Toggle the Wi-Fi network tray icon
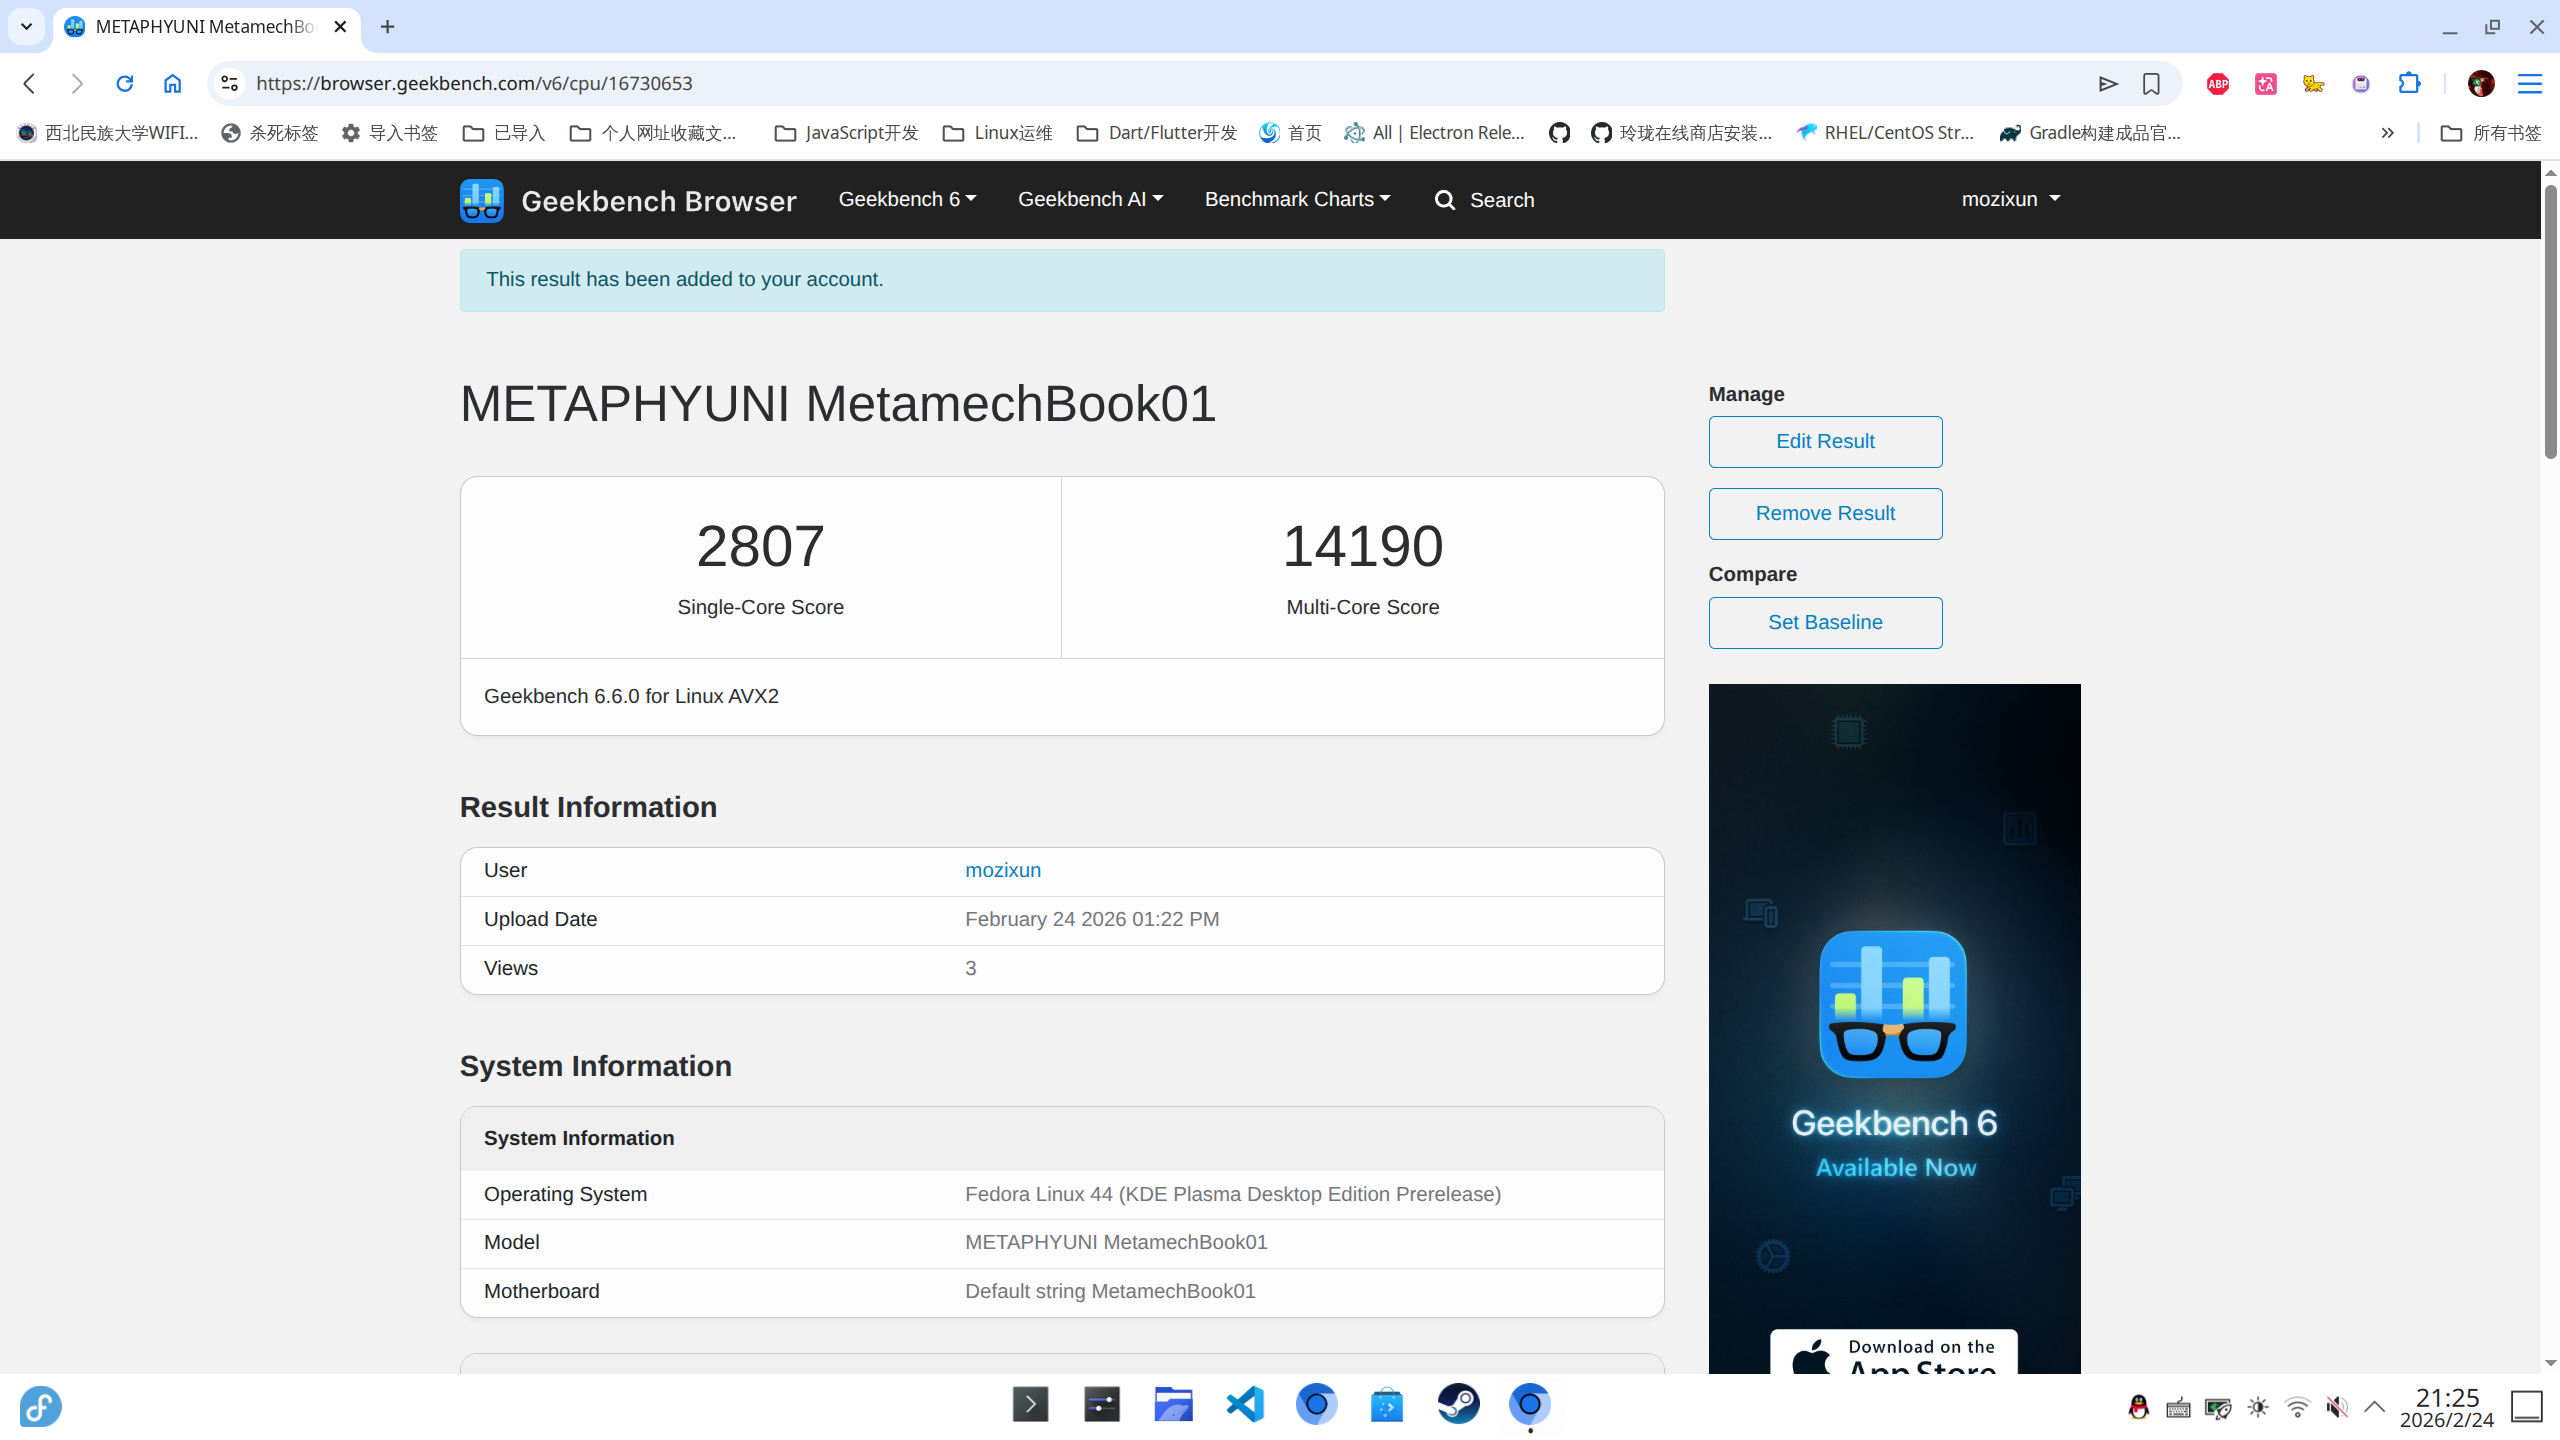 (2297, 1408)
